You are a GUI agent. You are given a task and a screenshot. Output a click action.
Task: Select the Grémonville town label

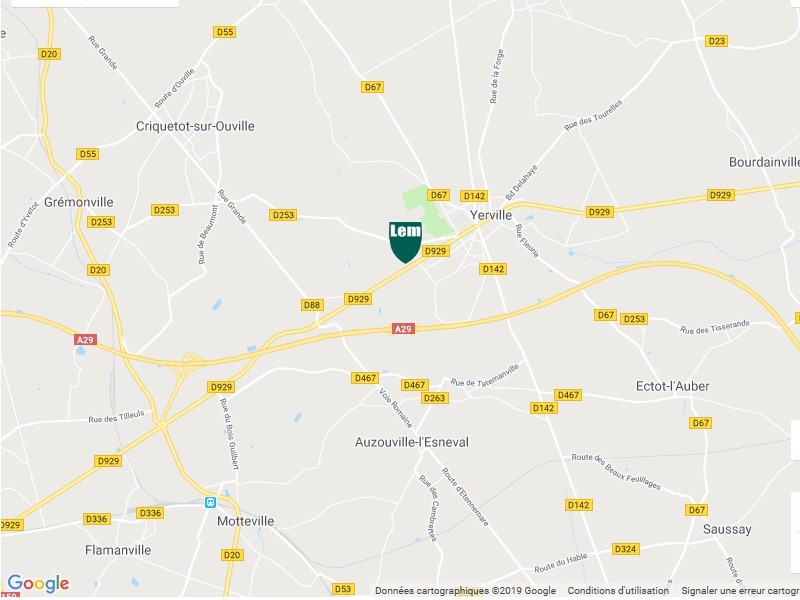[x=79, y=202]
